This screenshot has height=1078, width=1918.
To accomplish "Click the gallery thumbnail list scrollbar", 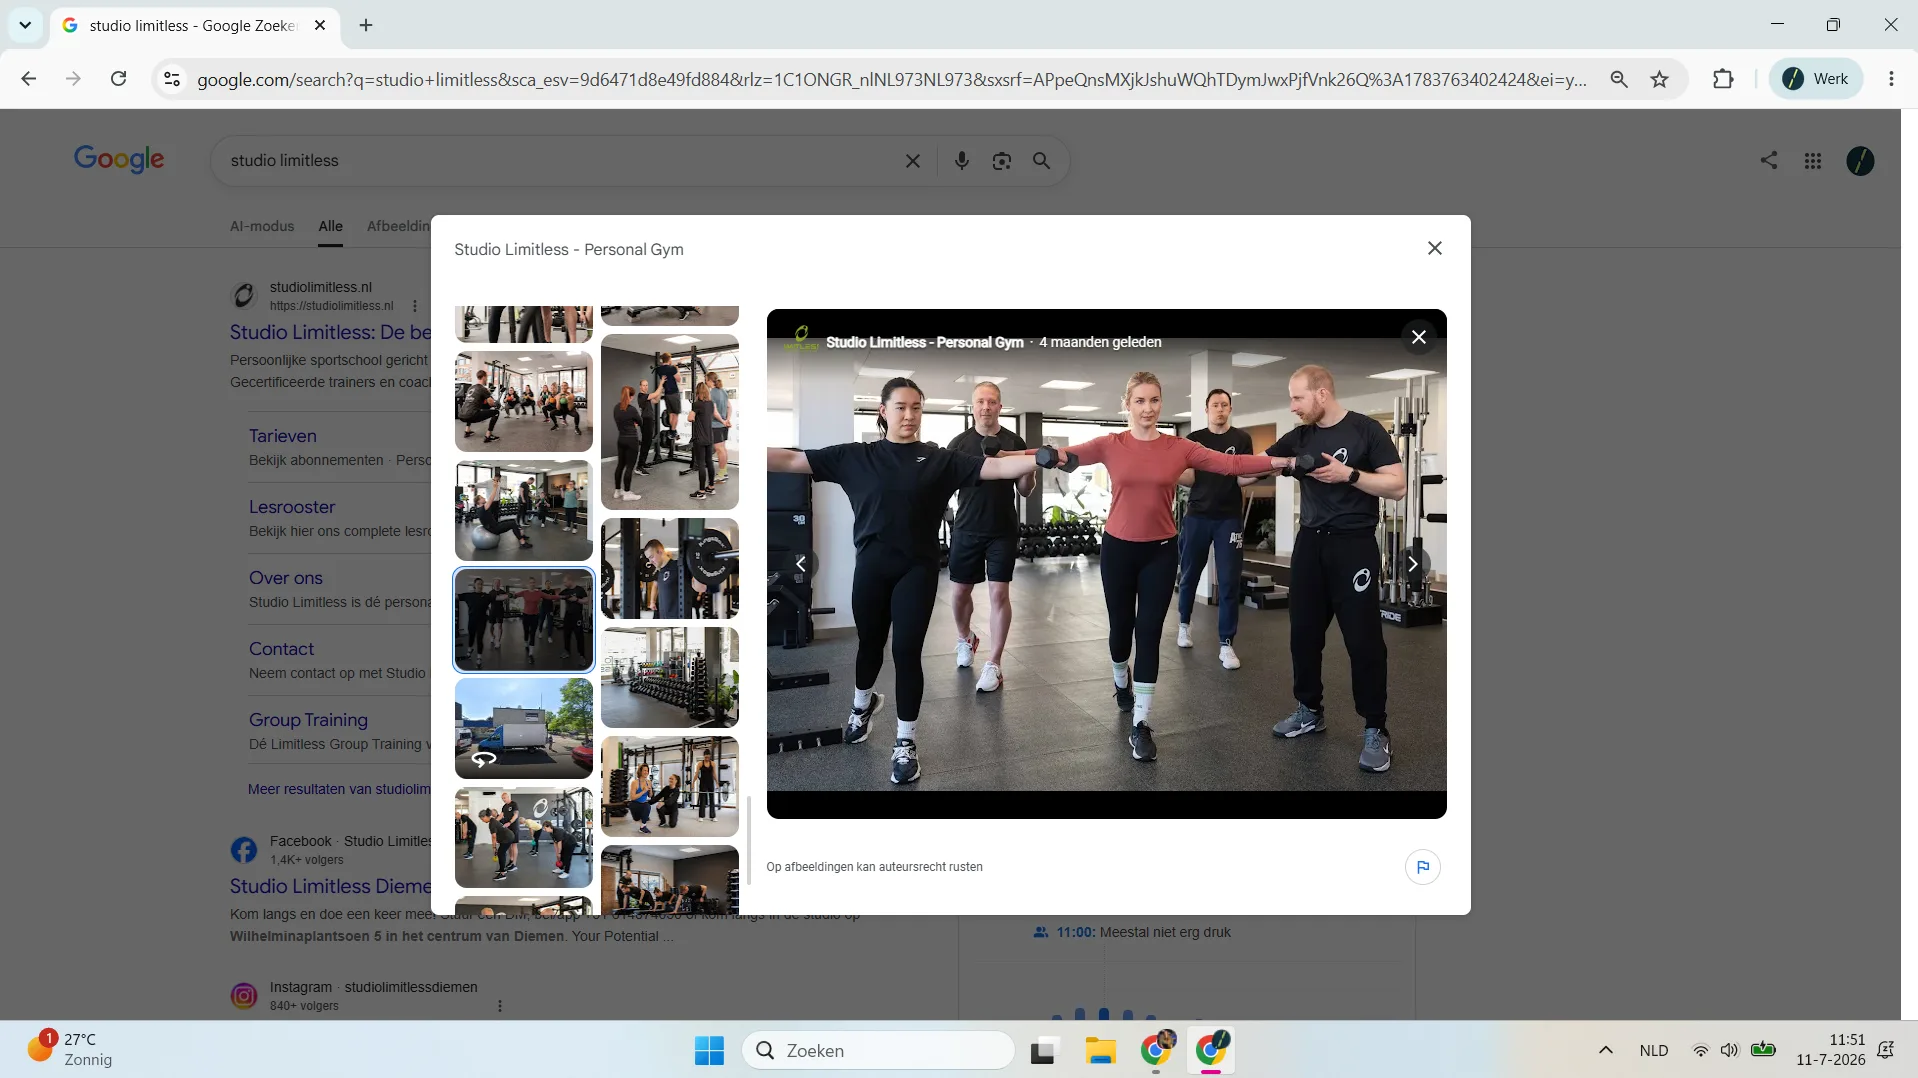I will pos(749,840).
